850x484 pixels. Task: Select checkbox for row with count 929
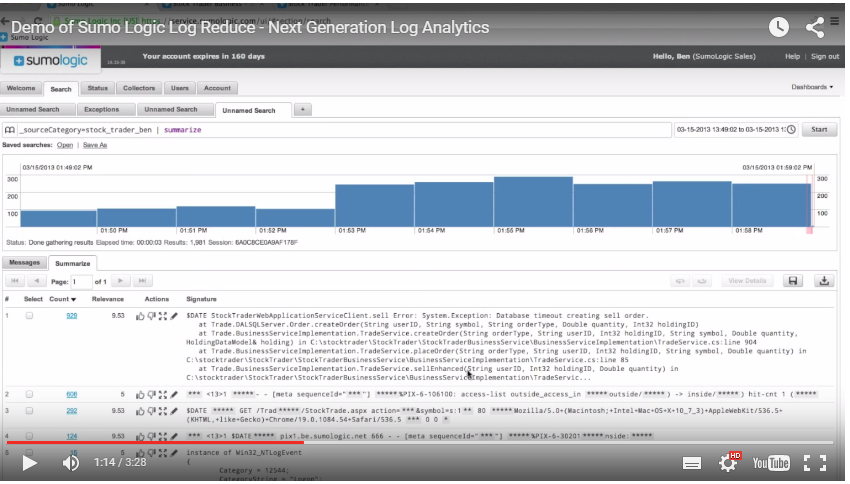coord(29,315)
